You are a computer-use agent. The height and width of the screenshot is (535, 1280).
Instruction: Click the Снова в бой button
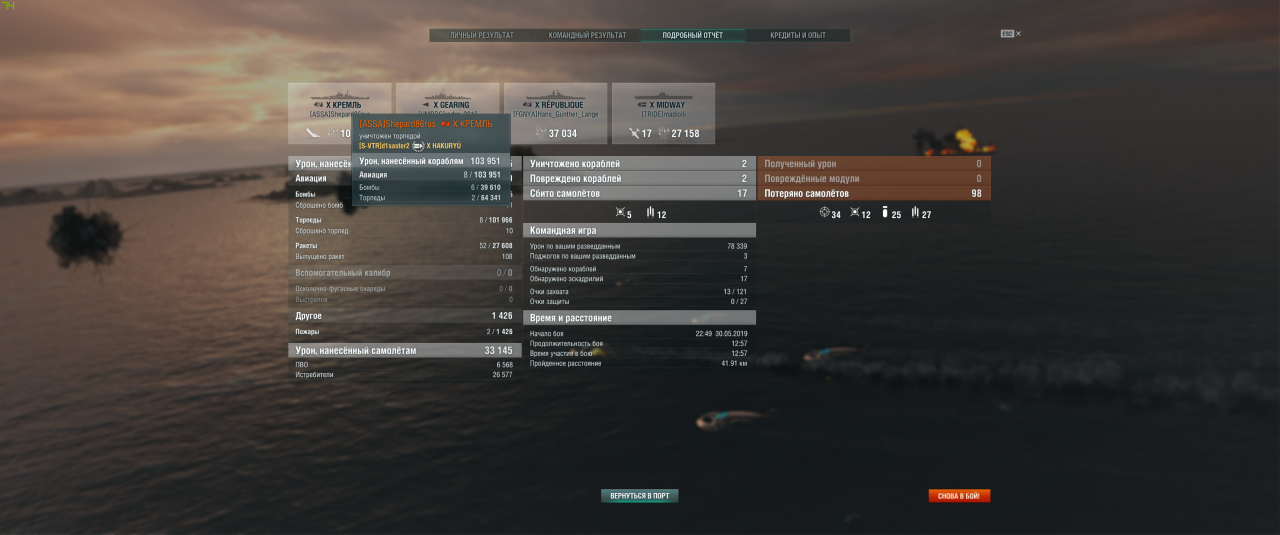click(x=959, y=496)
